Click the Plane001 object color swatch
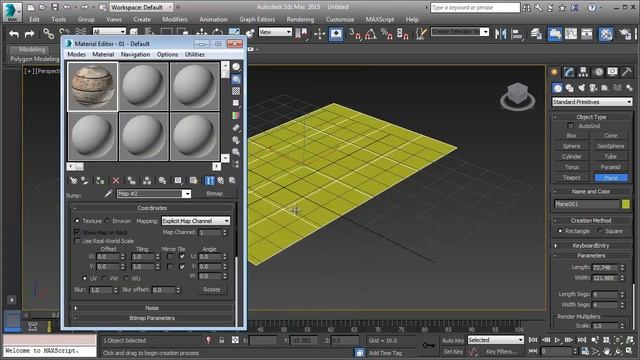The width and height of the screenshot is (640, 360). tap(626, 204)
